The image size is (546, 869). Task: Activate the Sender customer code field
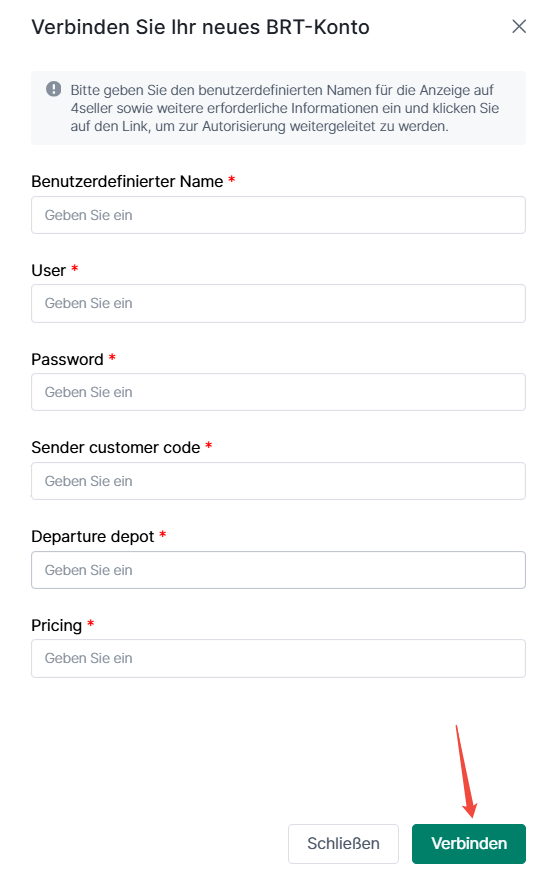pos(278,481)
